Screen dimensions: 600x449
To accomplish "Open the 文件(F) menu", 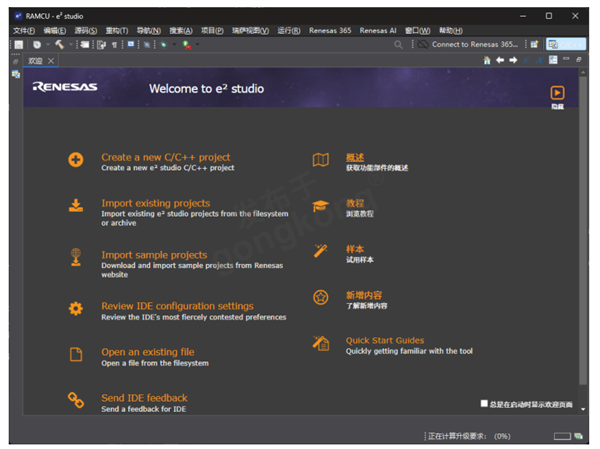I will [x=24, y=31].
